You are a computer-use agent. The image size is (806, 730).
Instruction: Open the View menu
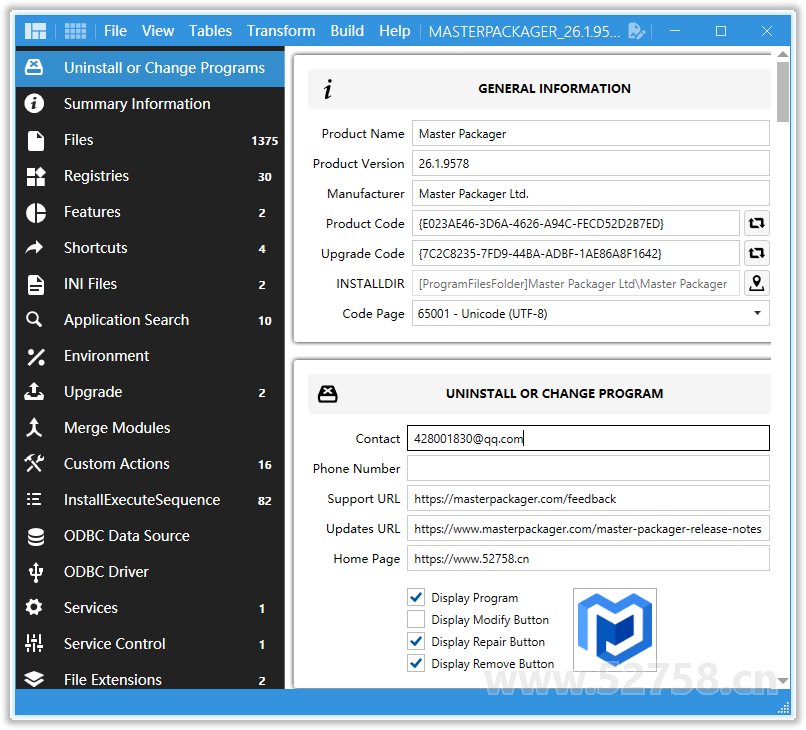(x=158, y=31)
